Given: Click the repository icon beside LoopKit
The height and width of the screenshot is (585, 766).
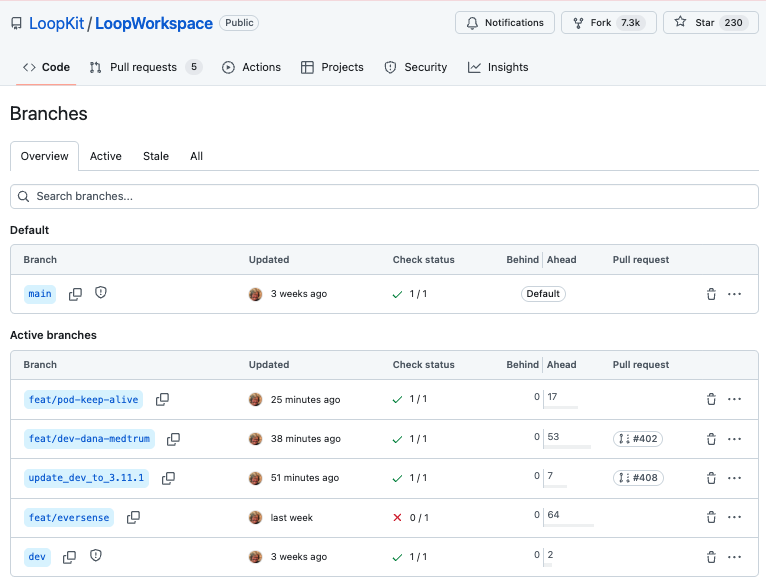Looking at the screenshot, I should click(x=17, y=23).
